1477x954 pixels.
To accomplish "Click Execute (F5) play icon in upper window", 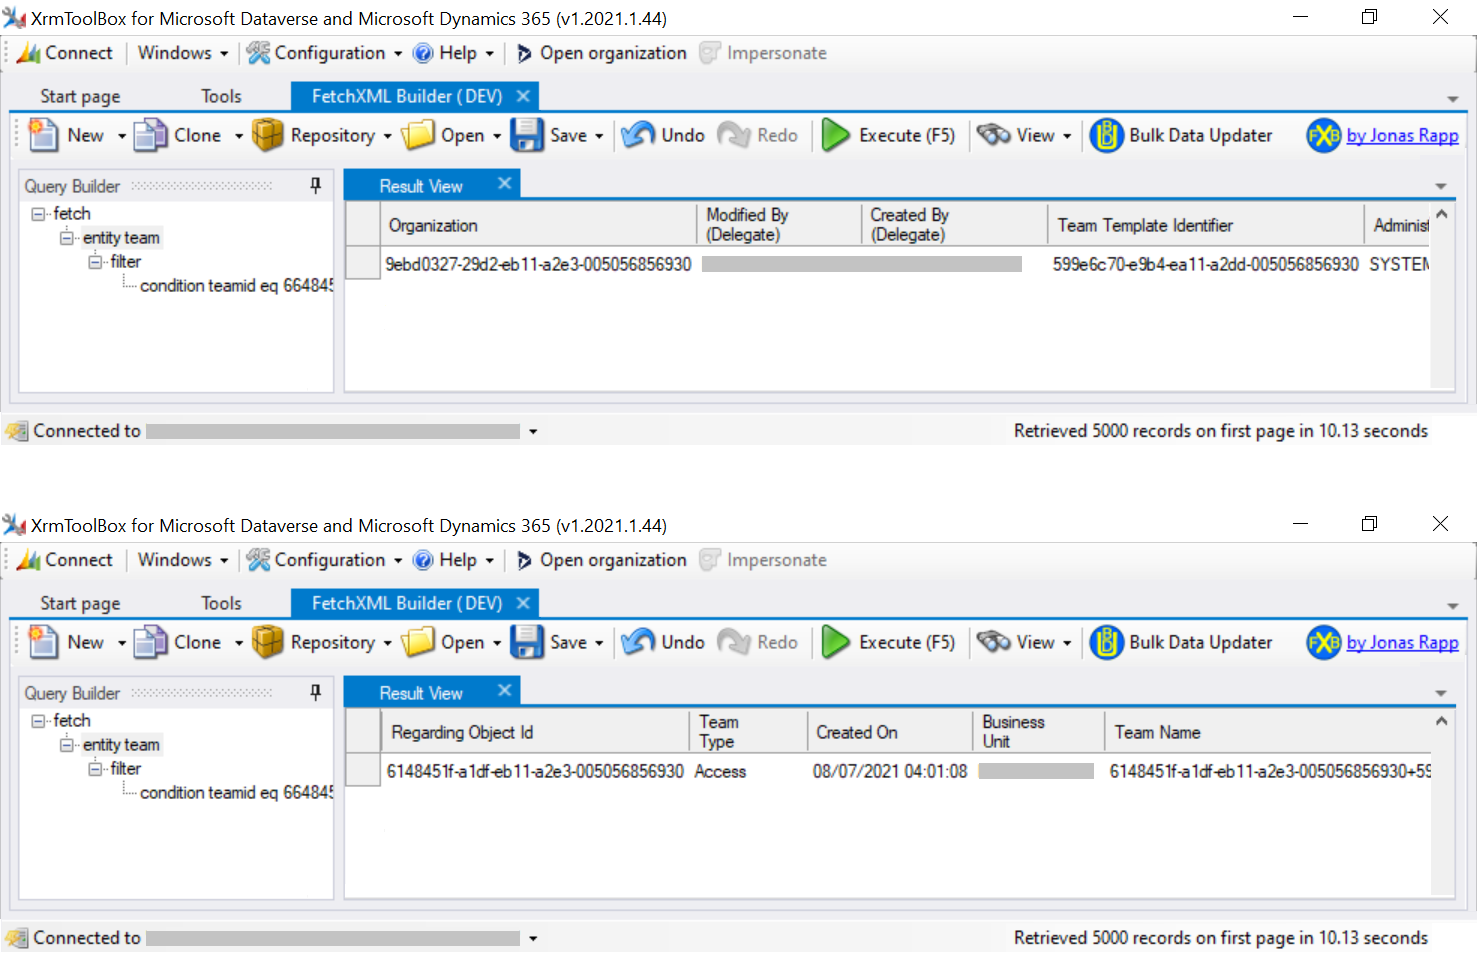I will click(835, 135).
